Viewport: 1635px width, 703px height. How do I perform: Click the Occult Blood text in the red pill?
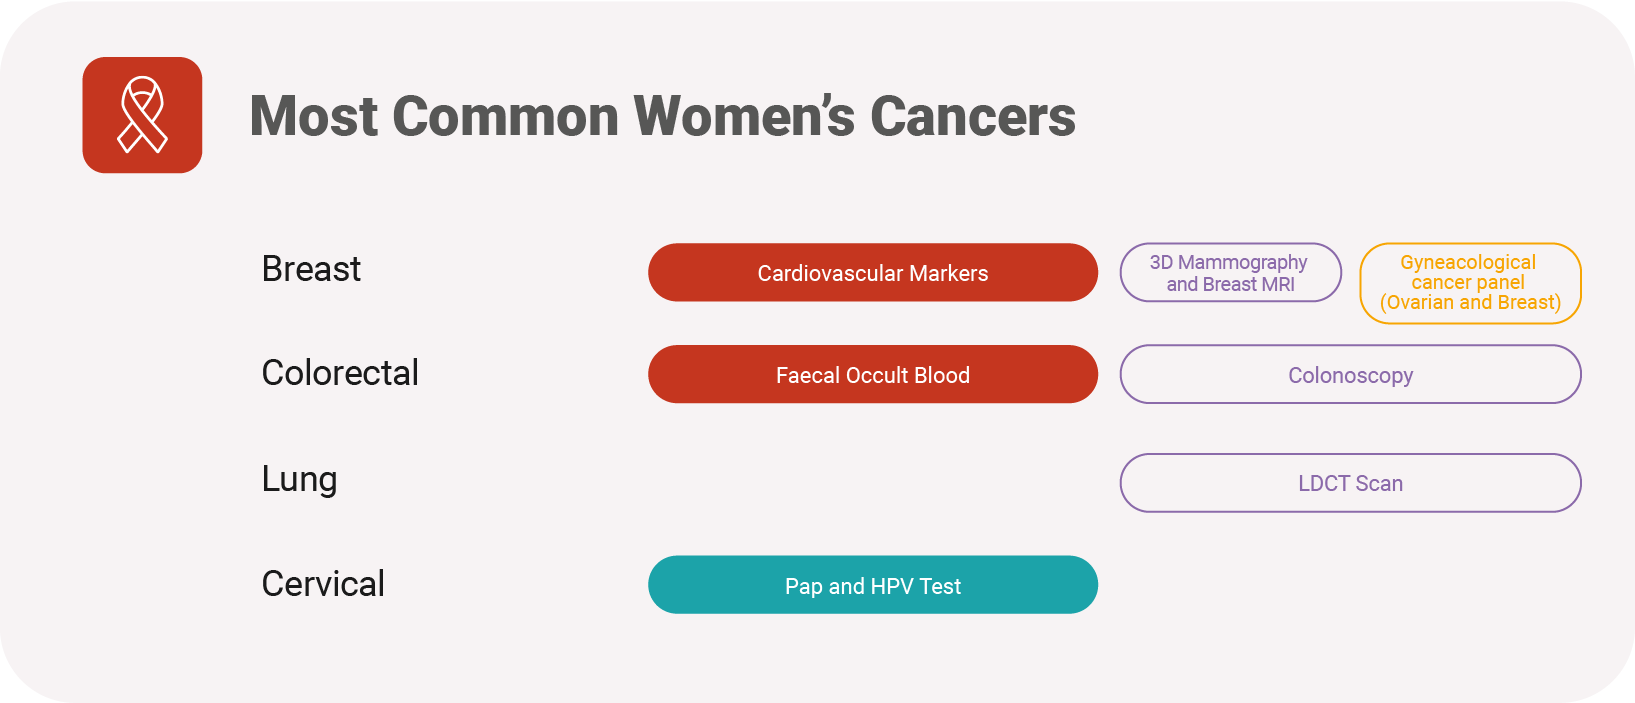click(x=908, y=375)
